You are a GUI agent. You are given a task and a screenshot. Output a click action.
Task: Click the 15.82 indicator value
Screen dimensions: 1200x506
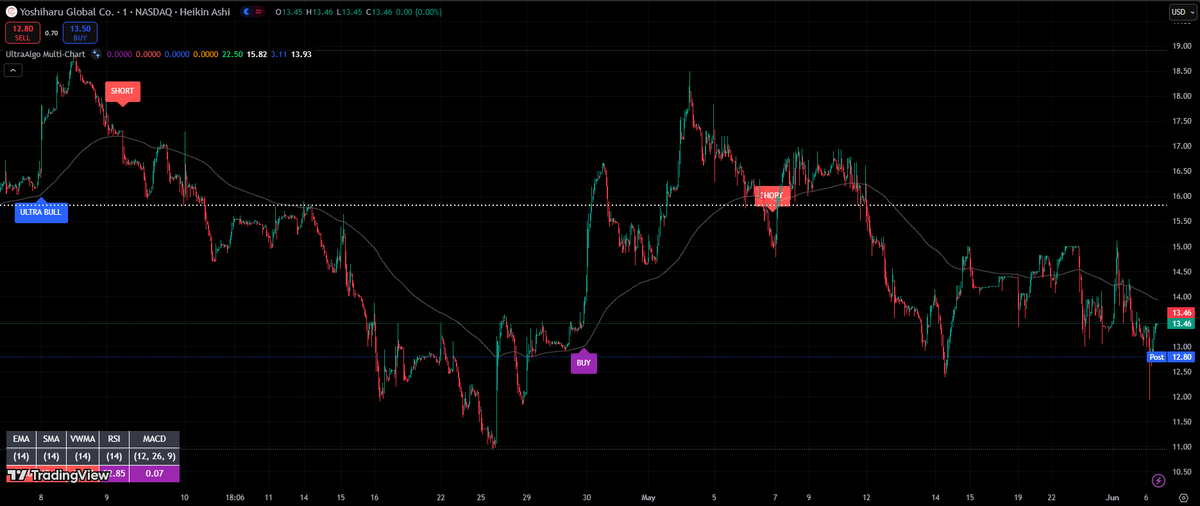257,54
